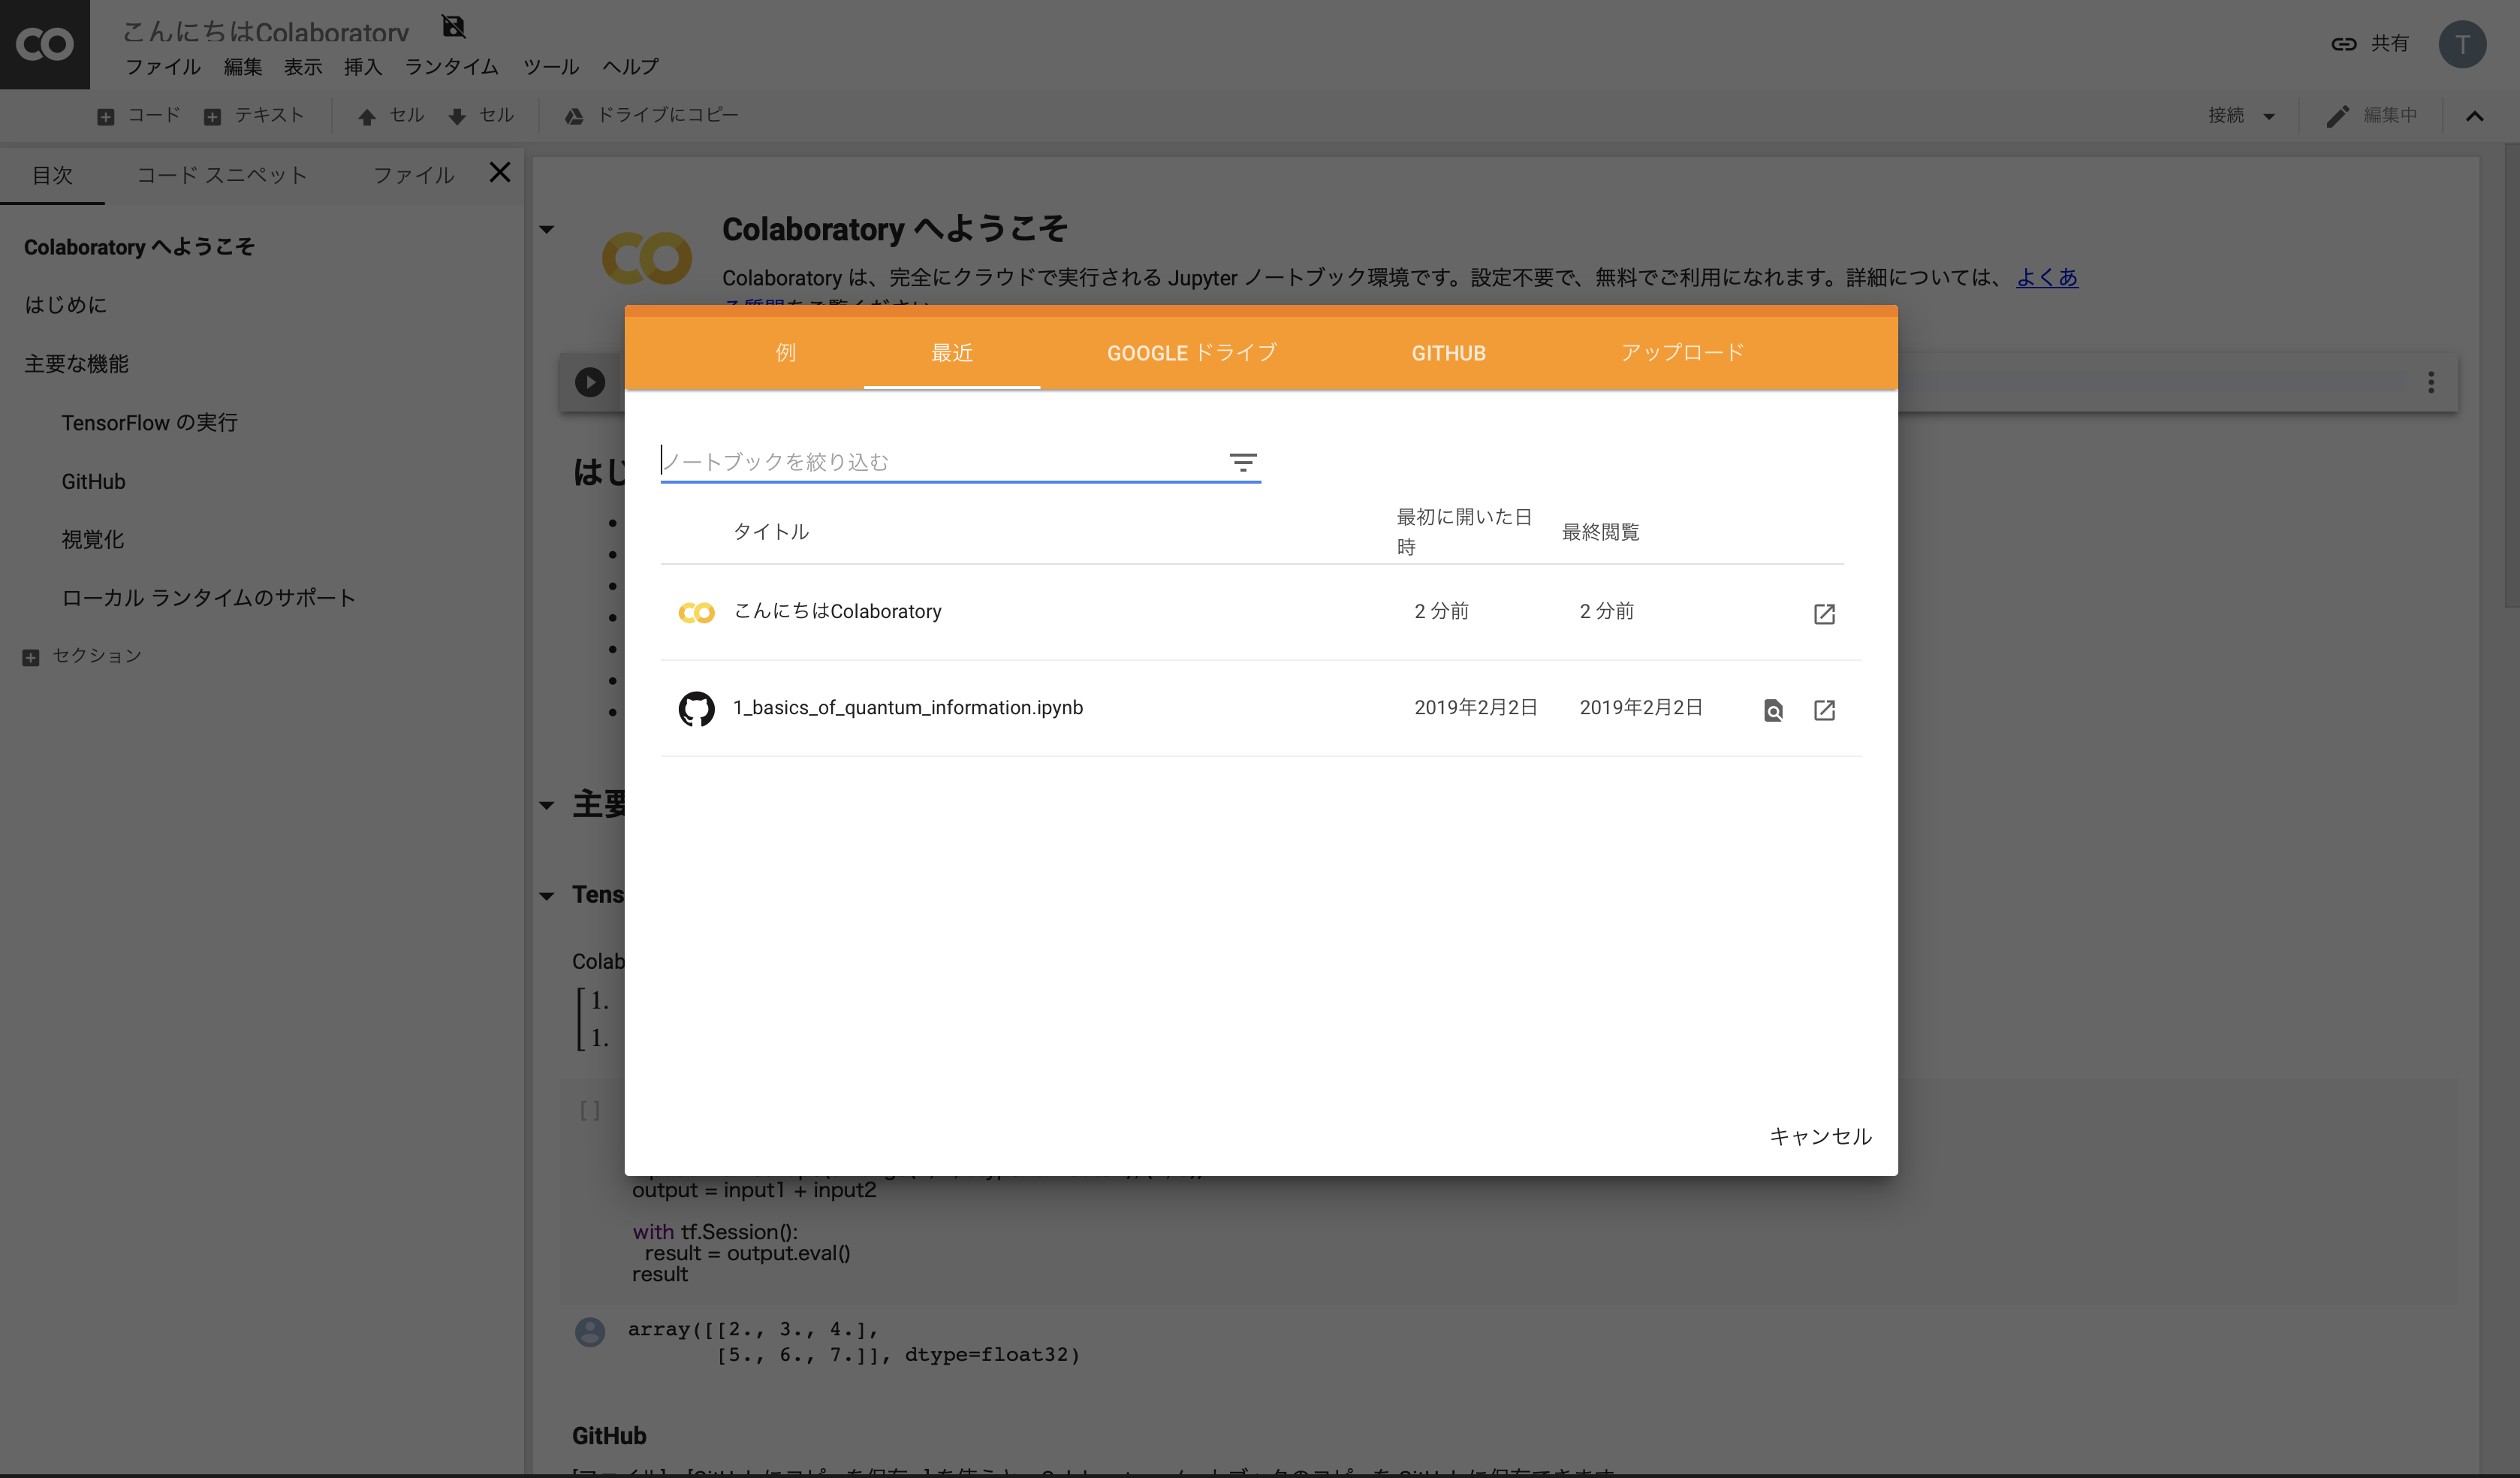Expand the 接続 connect dropdown arrow
This screenshot has width=2520, height=1478.
(2269, 116)
